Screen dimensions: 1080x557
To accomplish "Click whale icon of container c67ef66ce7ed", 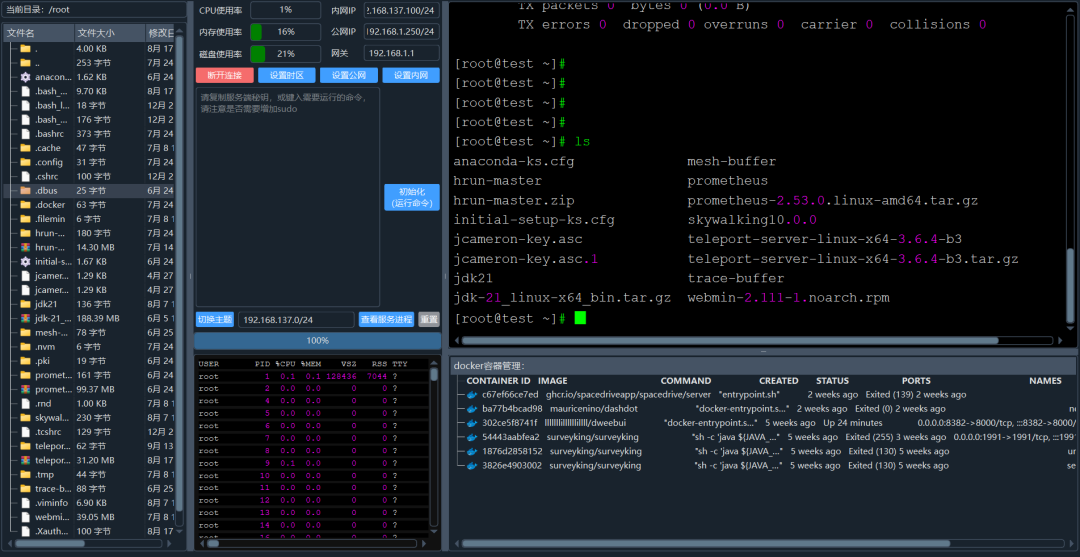I will click(472, 395).
